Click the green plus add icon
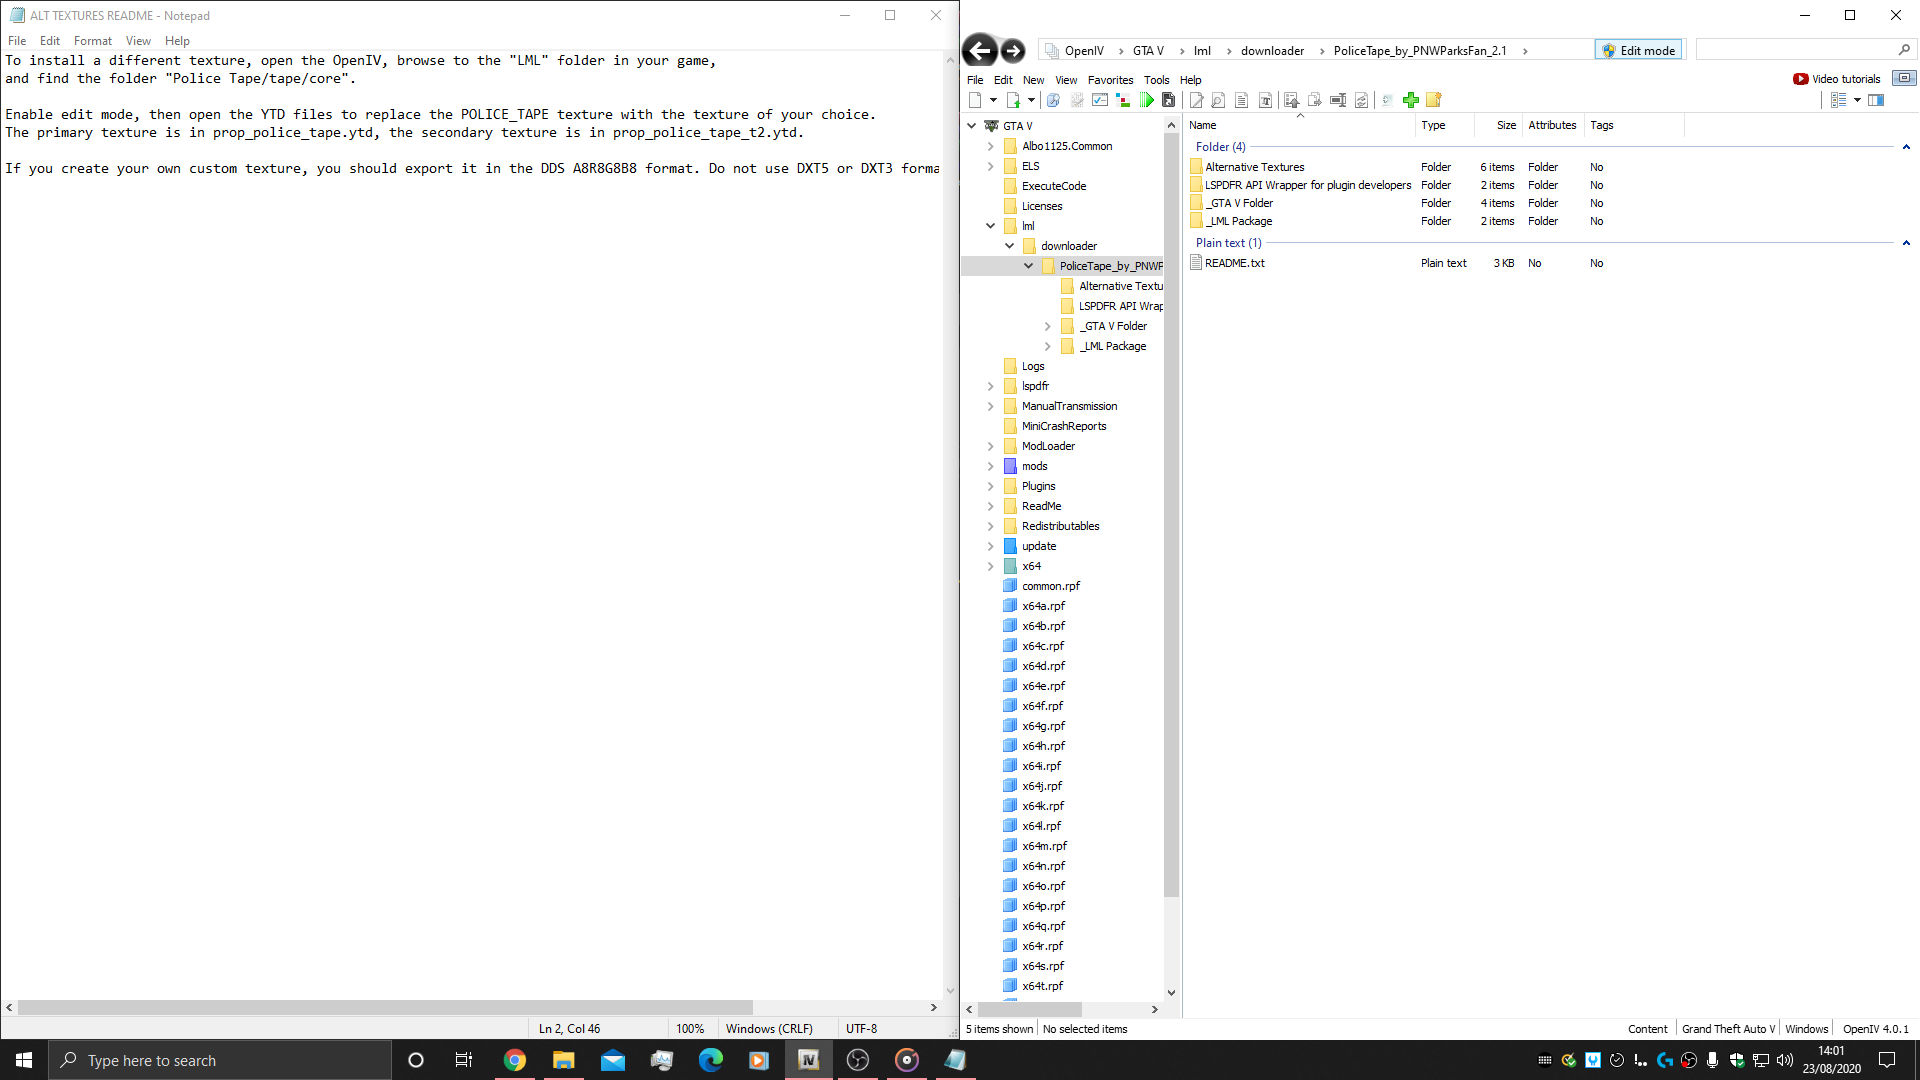Image resolution: width=1920 pixels, height=1080 pixels. tap(1410, 100)
